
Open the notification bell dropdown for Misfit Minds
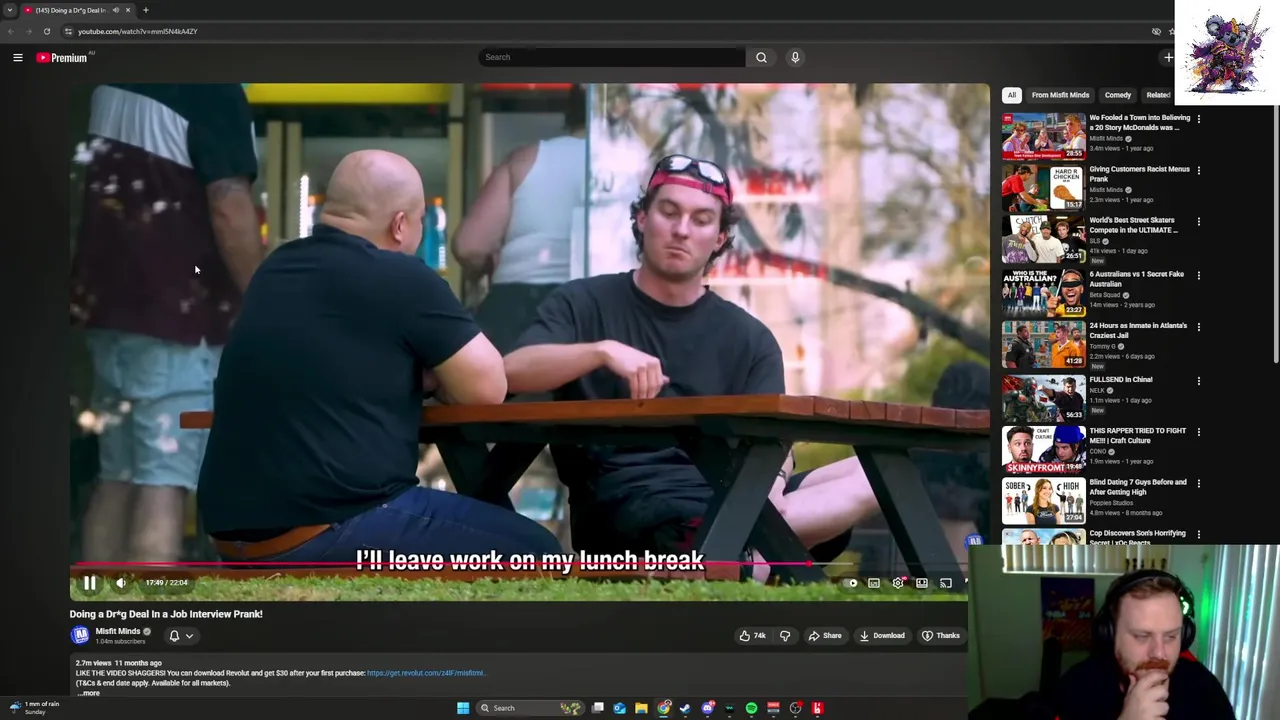pyautogui.click(x=181, y=636)
